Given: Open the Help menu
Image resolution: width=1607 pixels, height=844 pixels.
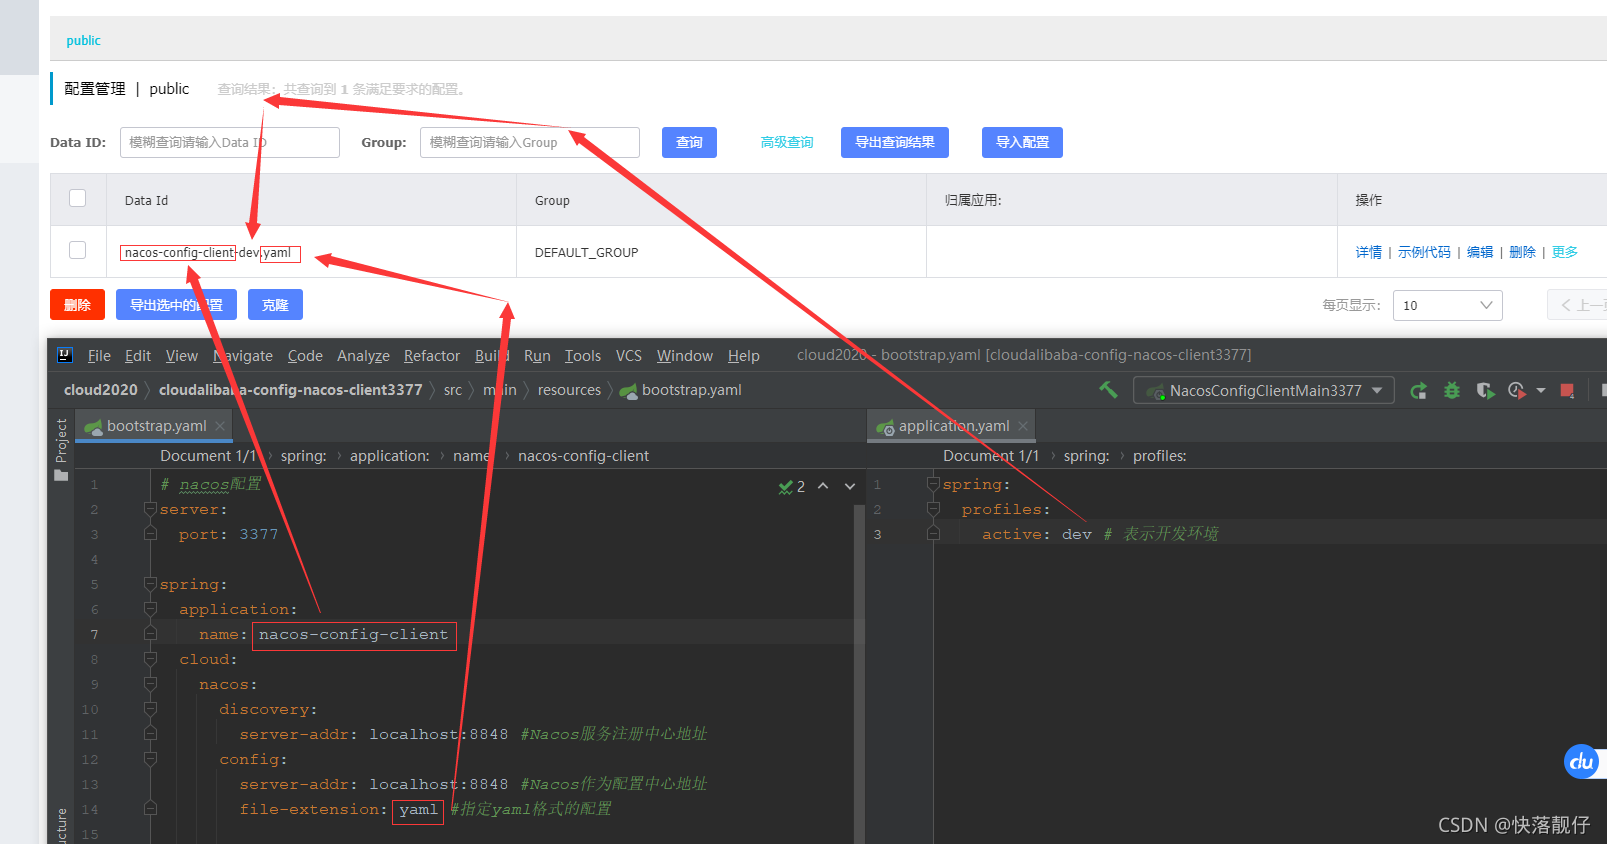Looking at the screenshot, I should tap(744, 356).
